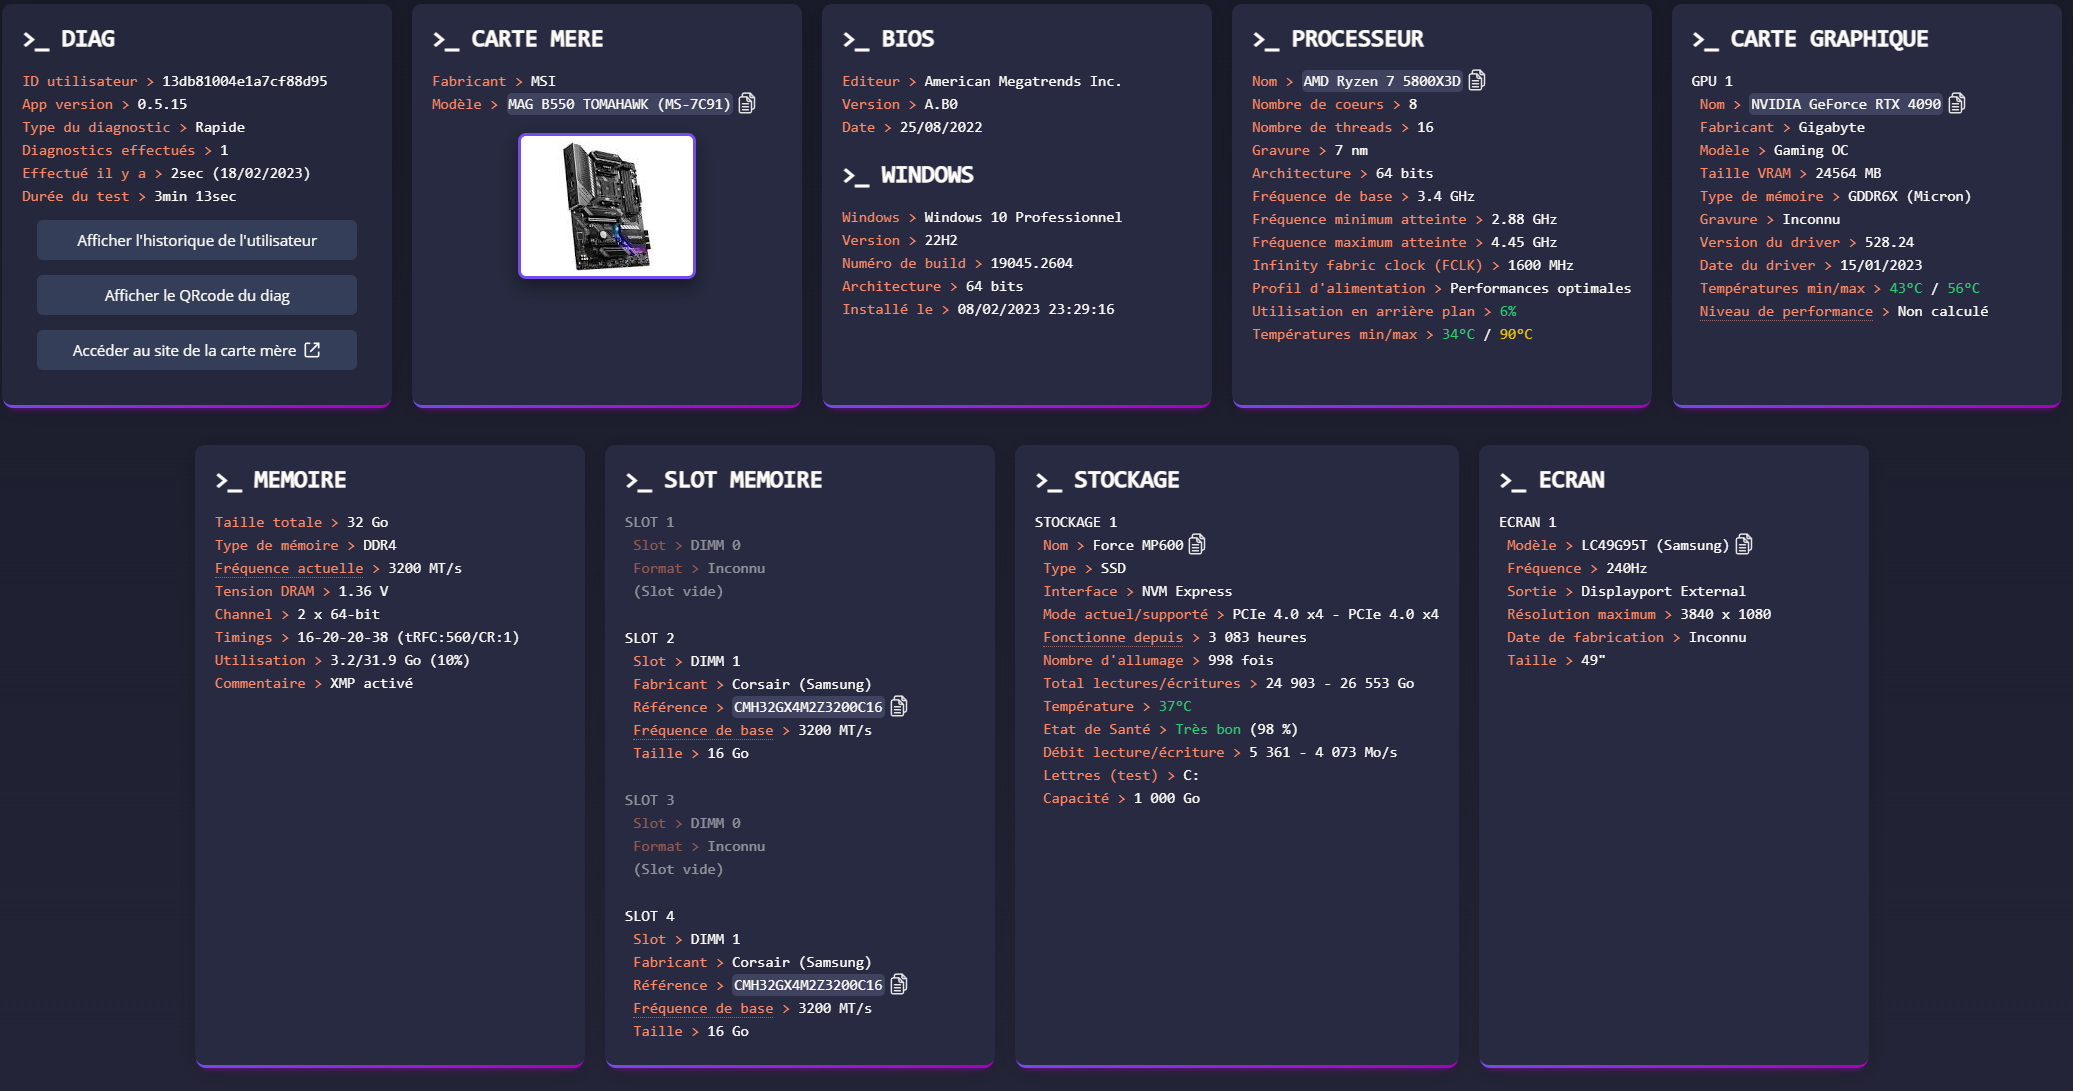Viewport: 2073px width, 1091px height.
Task: Click the Fonctionne depuis label in STOCKAGE
Action: coord(1113,637)
